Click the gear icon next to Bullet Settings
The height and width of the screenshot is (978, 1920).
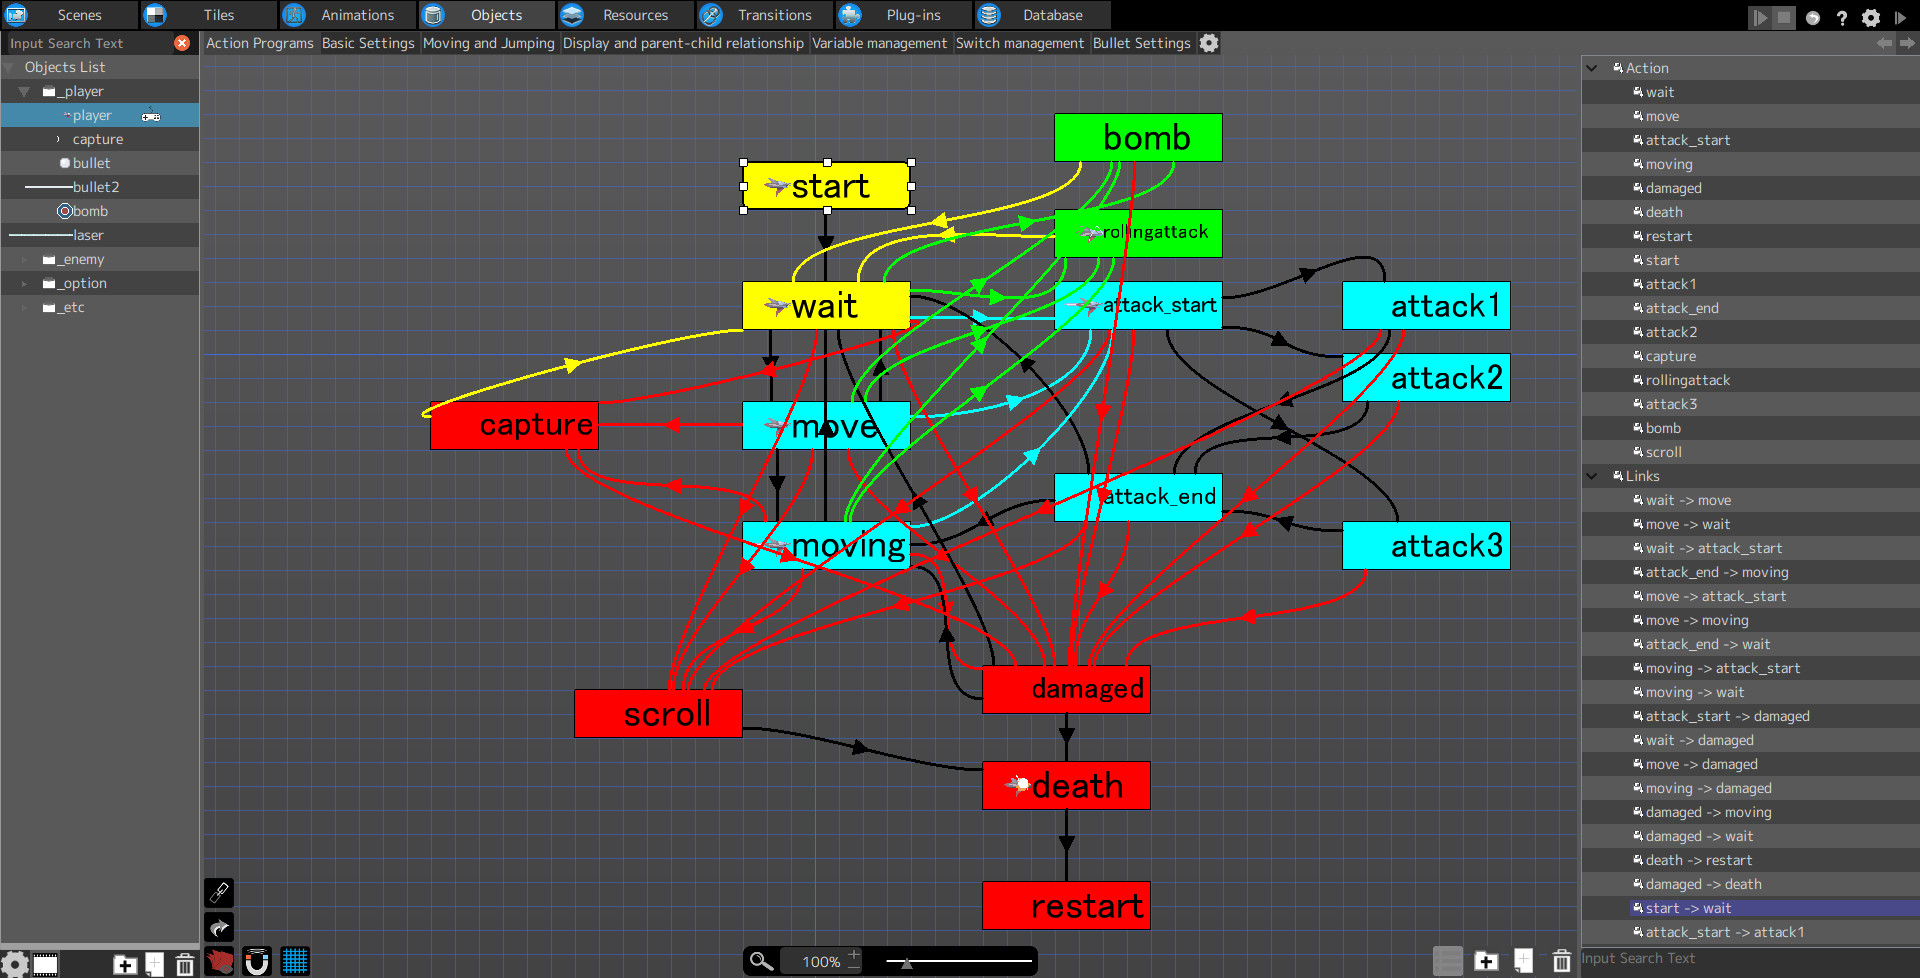[x=1209, y=43]
